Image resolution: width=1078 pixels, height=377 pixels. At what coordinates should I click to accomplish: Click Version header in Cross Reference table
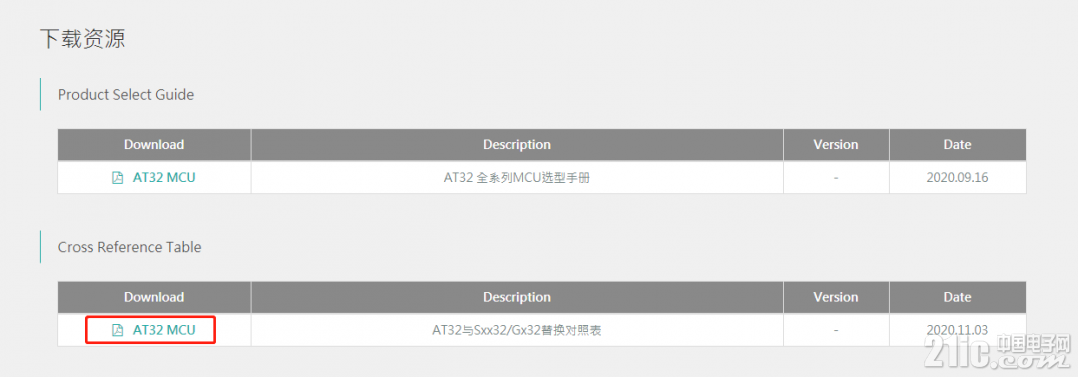[x=836, y=297]
